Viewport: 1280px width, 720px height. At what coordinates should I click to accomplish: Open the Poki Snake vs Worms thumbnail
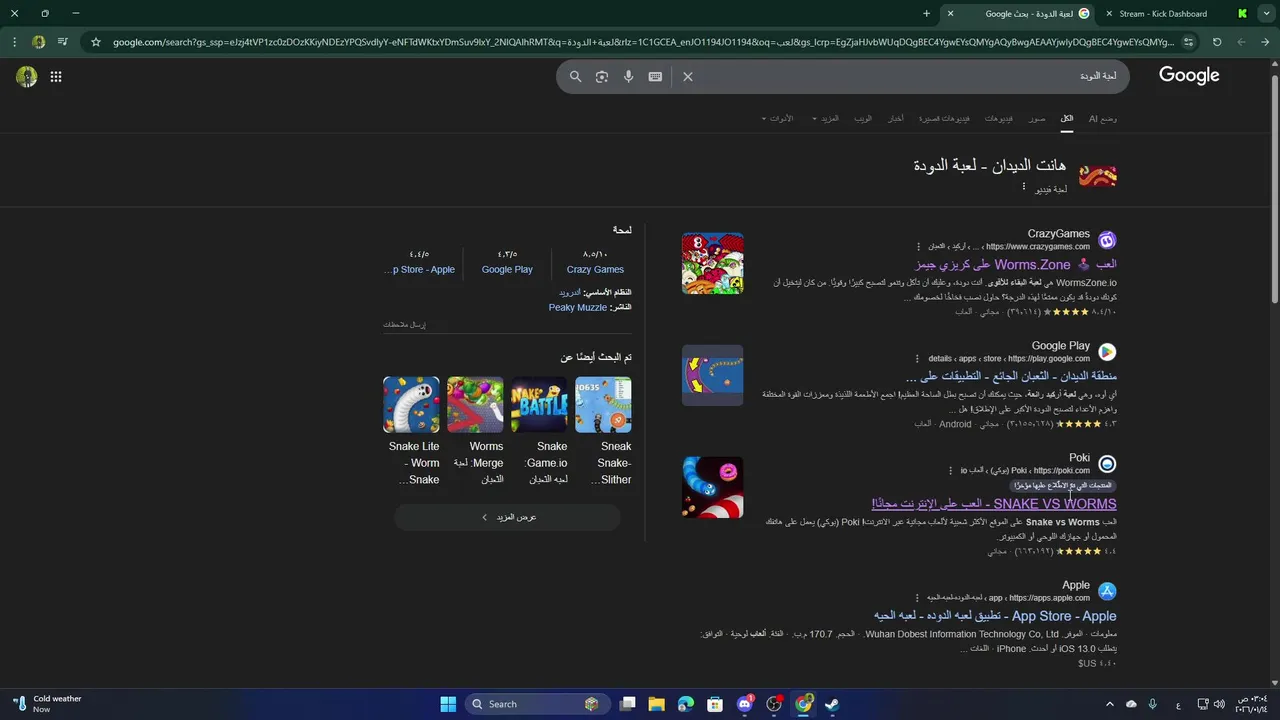click(713, 487)
